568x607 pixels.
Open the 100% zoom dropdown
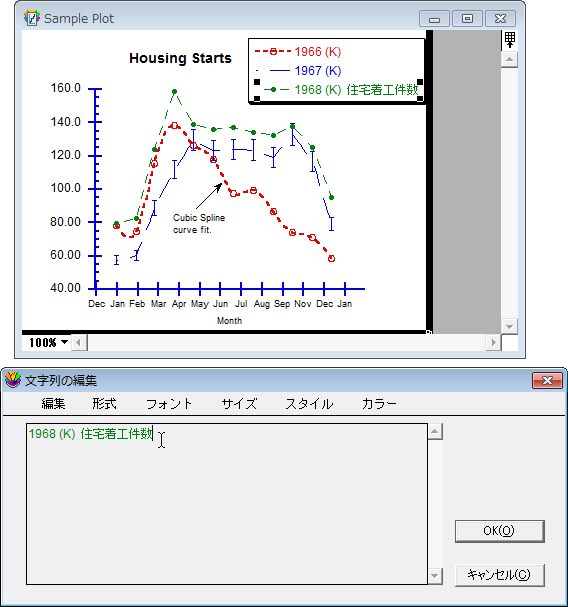pos(48,343)
